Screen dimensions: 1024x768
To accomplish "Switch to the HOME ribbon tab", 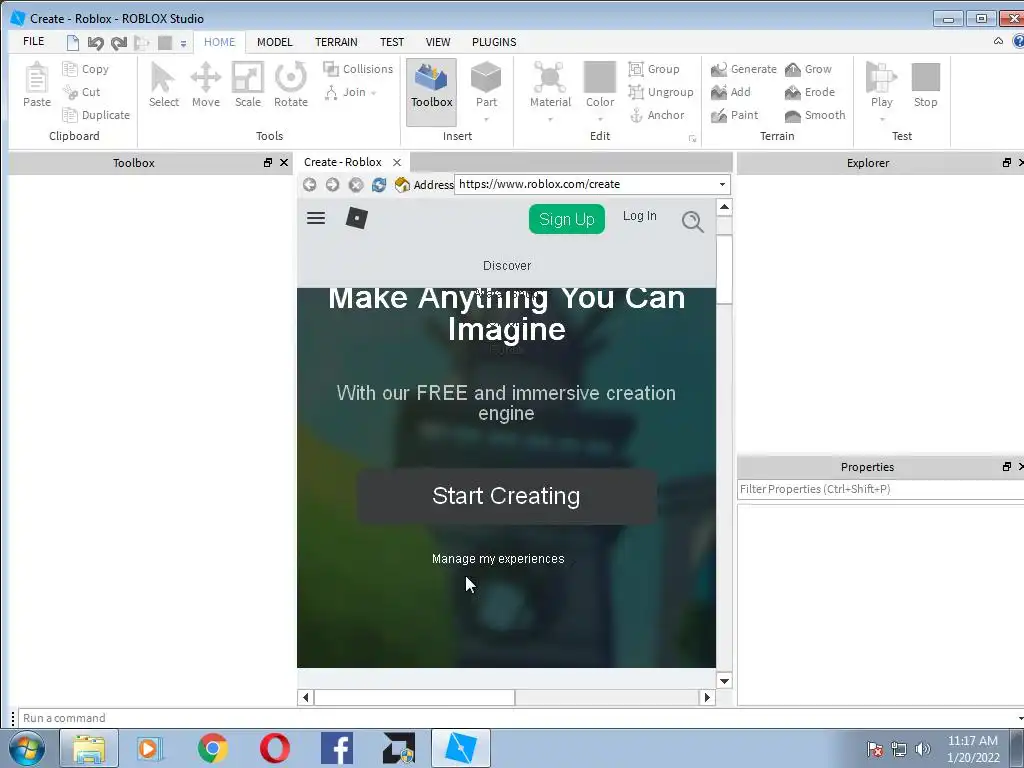I will tap(219, 42).
